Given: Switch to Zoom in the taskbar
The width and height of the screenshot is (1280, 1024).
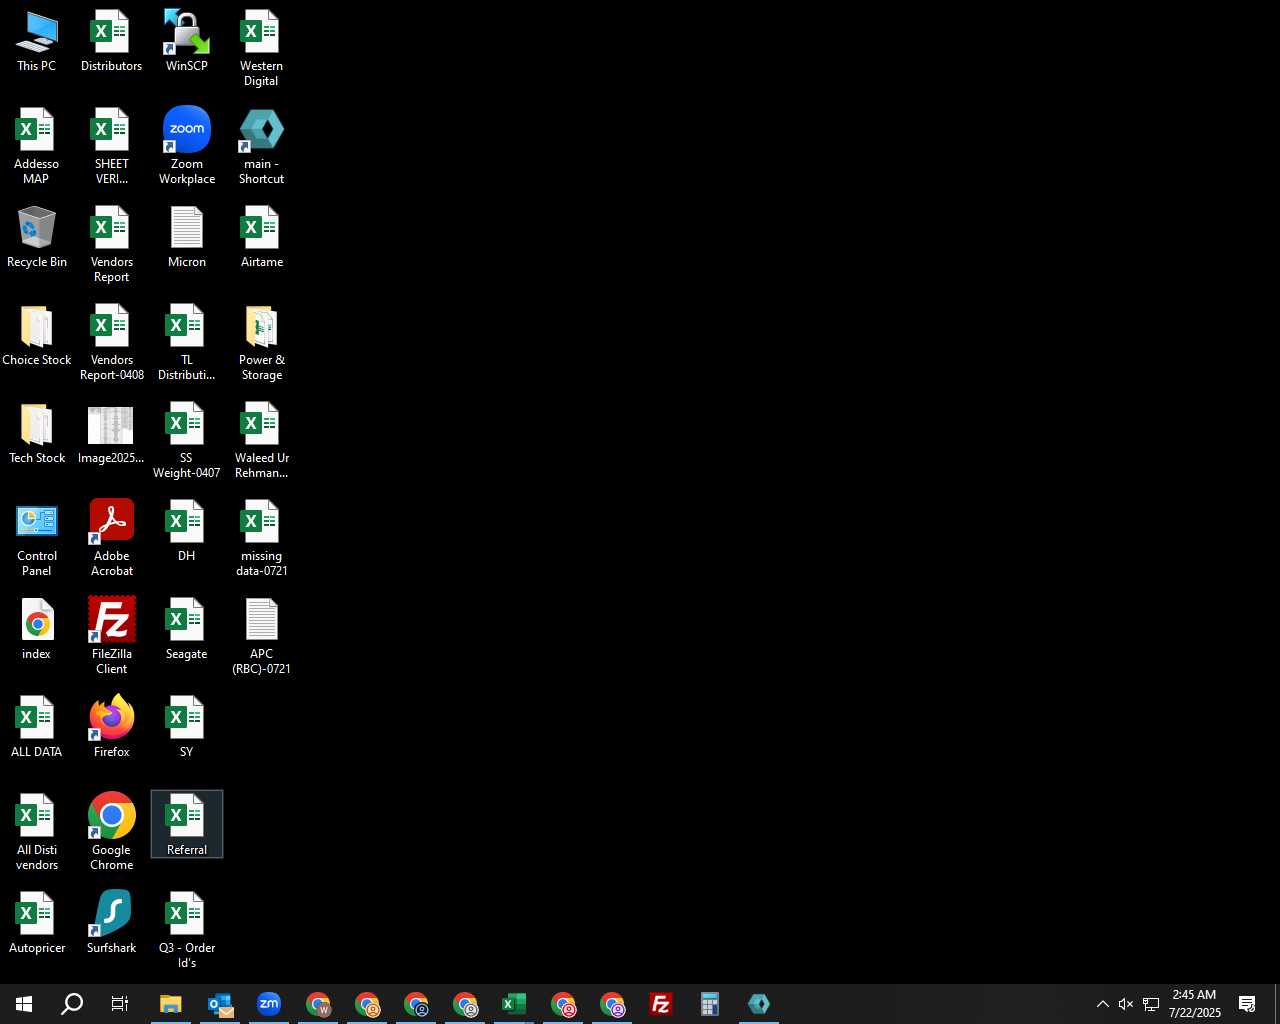Looking at the screenshot, I should point(269,1004).
